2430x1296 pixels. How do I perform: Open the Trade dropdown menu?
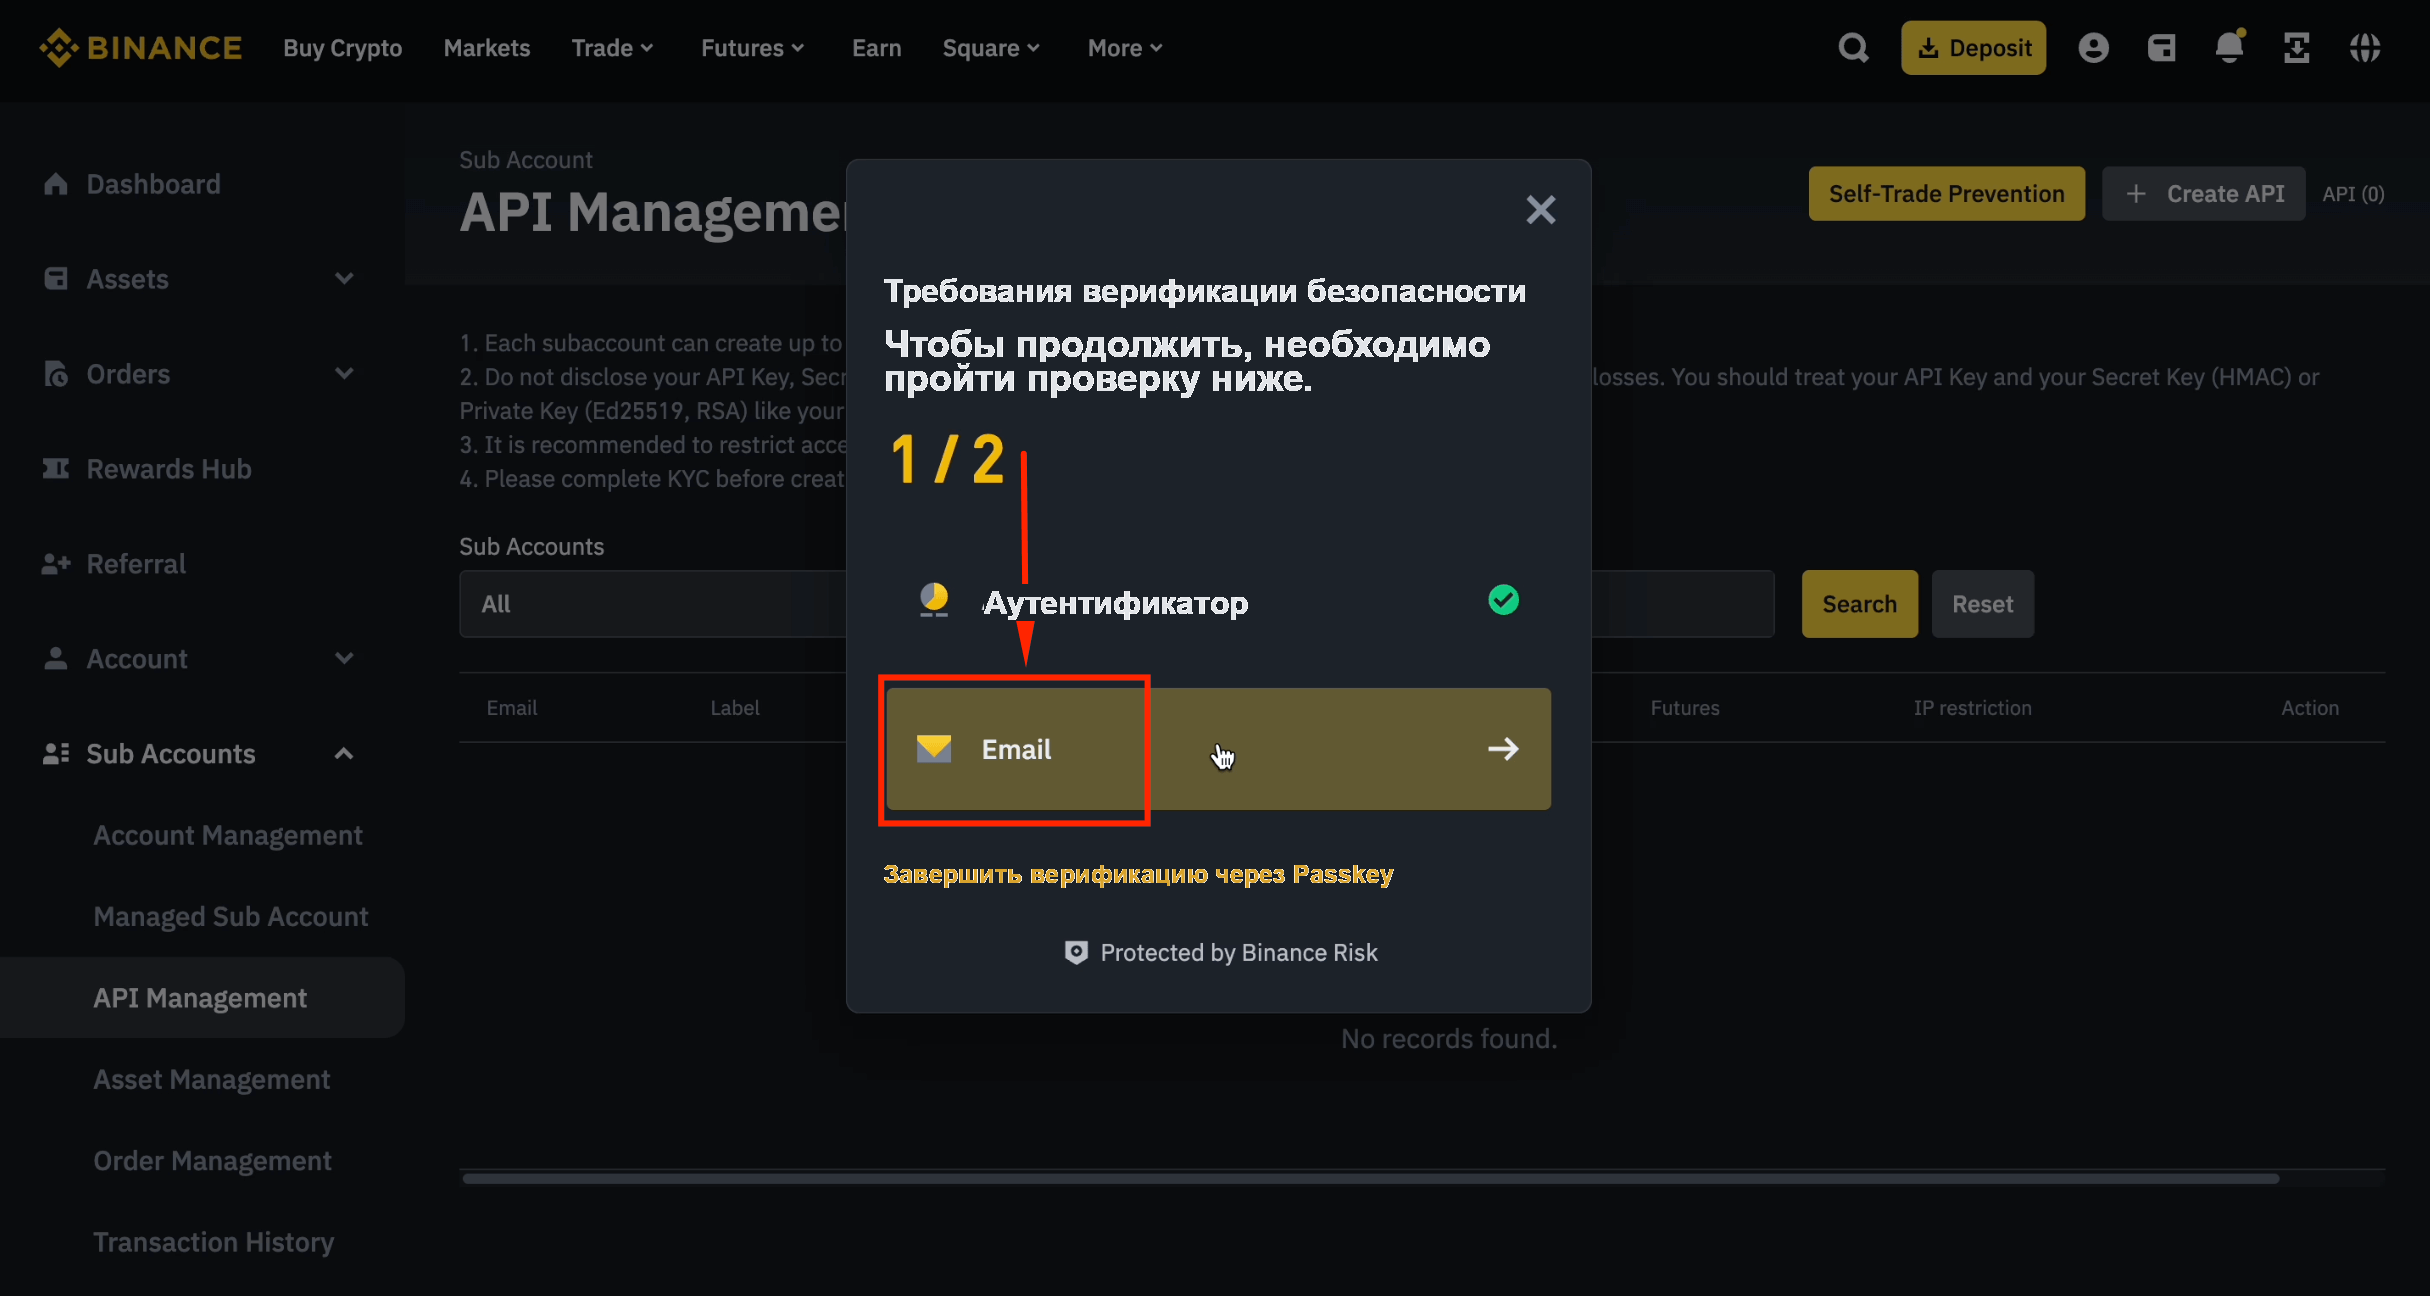[x=612, y=48]
